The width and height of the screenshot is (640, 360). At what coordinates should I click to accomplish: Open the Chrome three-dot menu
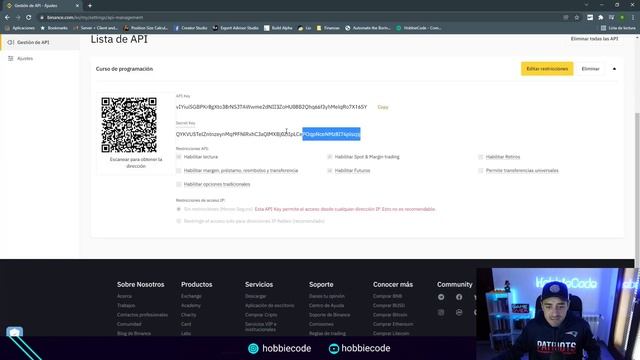[x=633, y=18]
